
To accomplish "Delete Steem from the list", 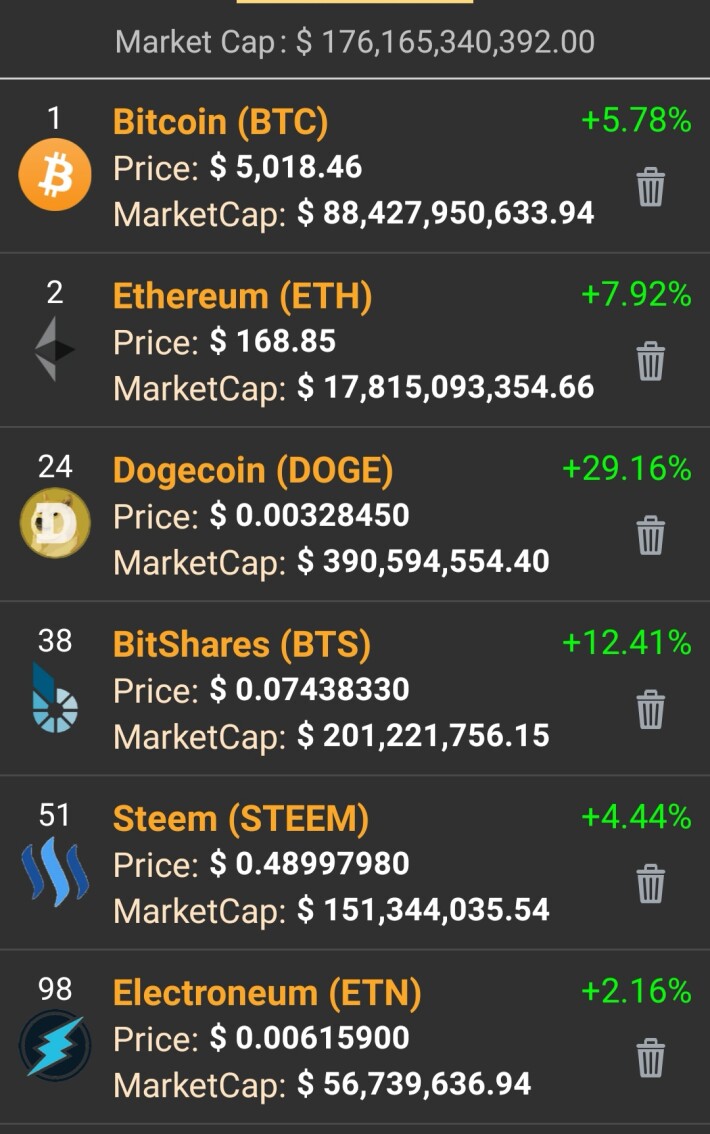I will click(650, 884).
